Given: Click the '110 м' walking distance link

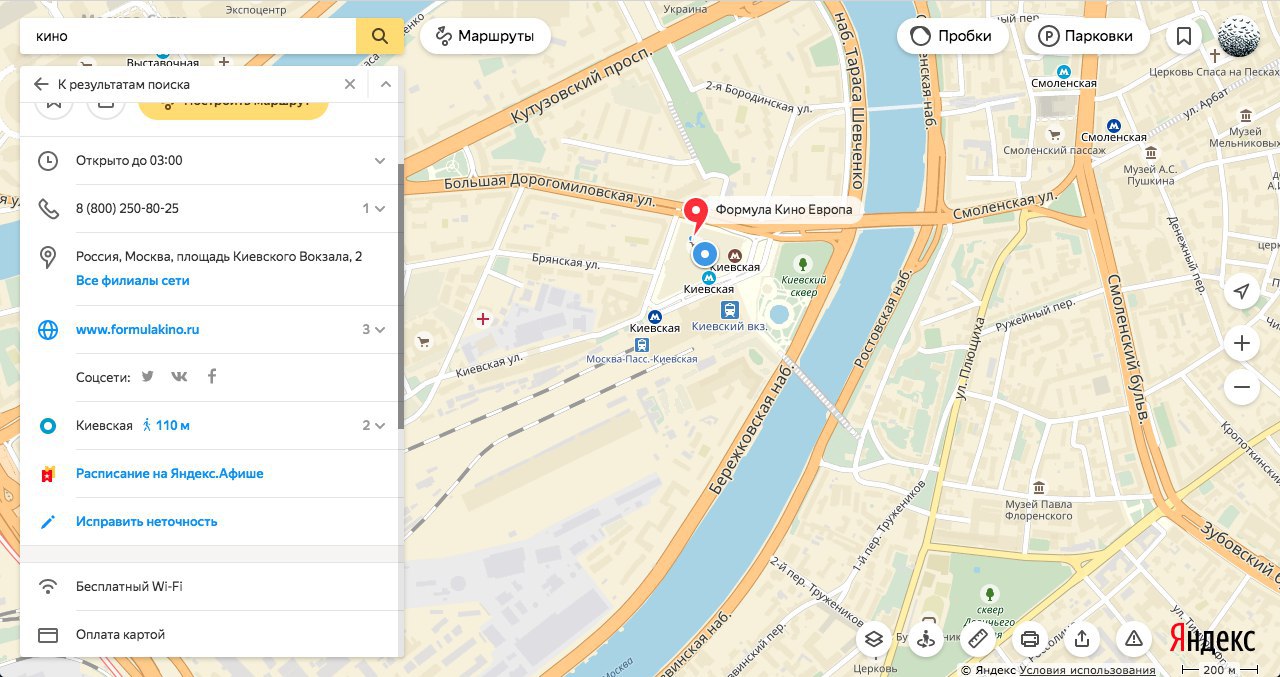Looking at the screenshot, I should click(x=172, y=425).
